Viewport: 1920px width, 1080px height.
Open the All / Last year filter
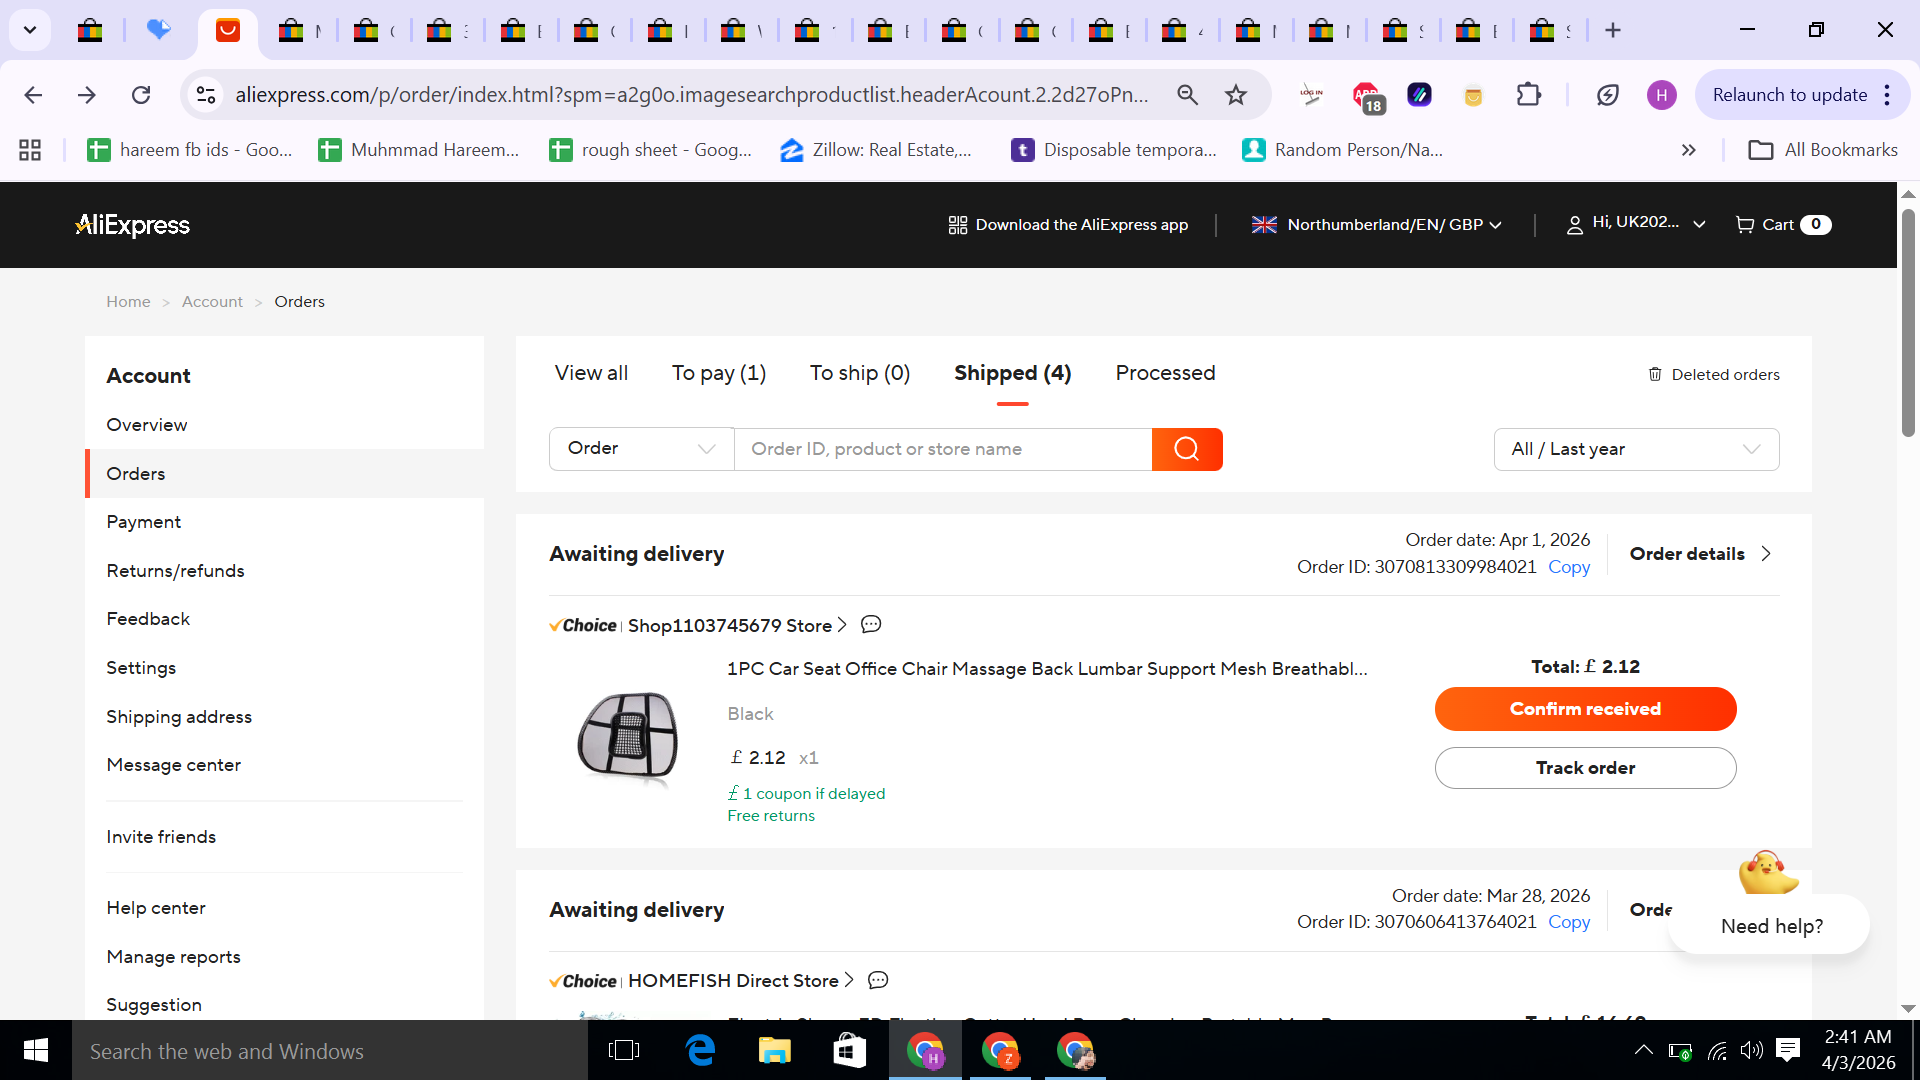[1636, 449]
